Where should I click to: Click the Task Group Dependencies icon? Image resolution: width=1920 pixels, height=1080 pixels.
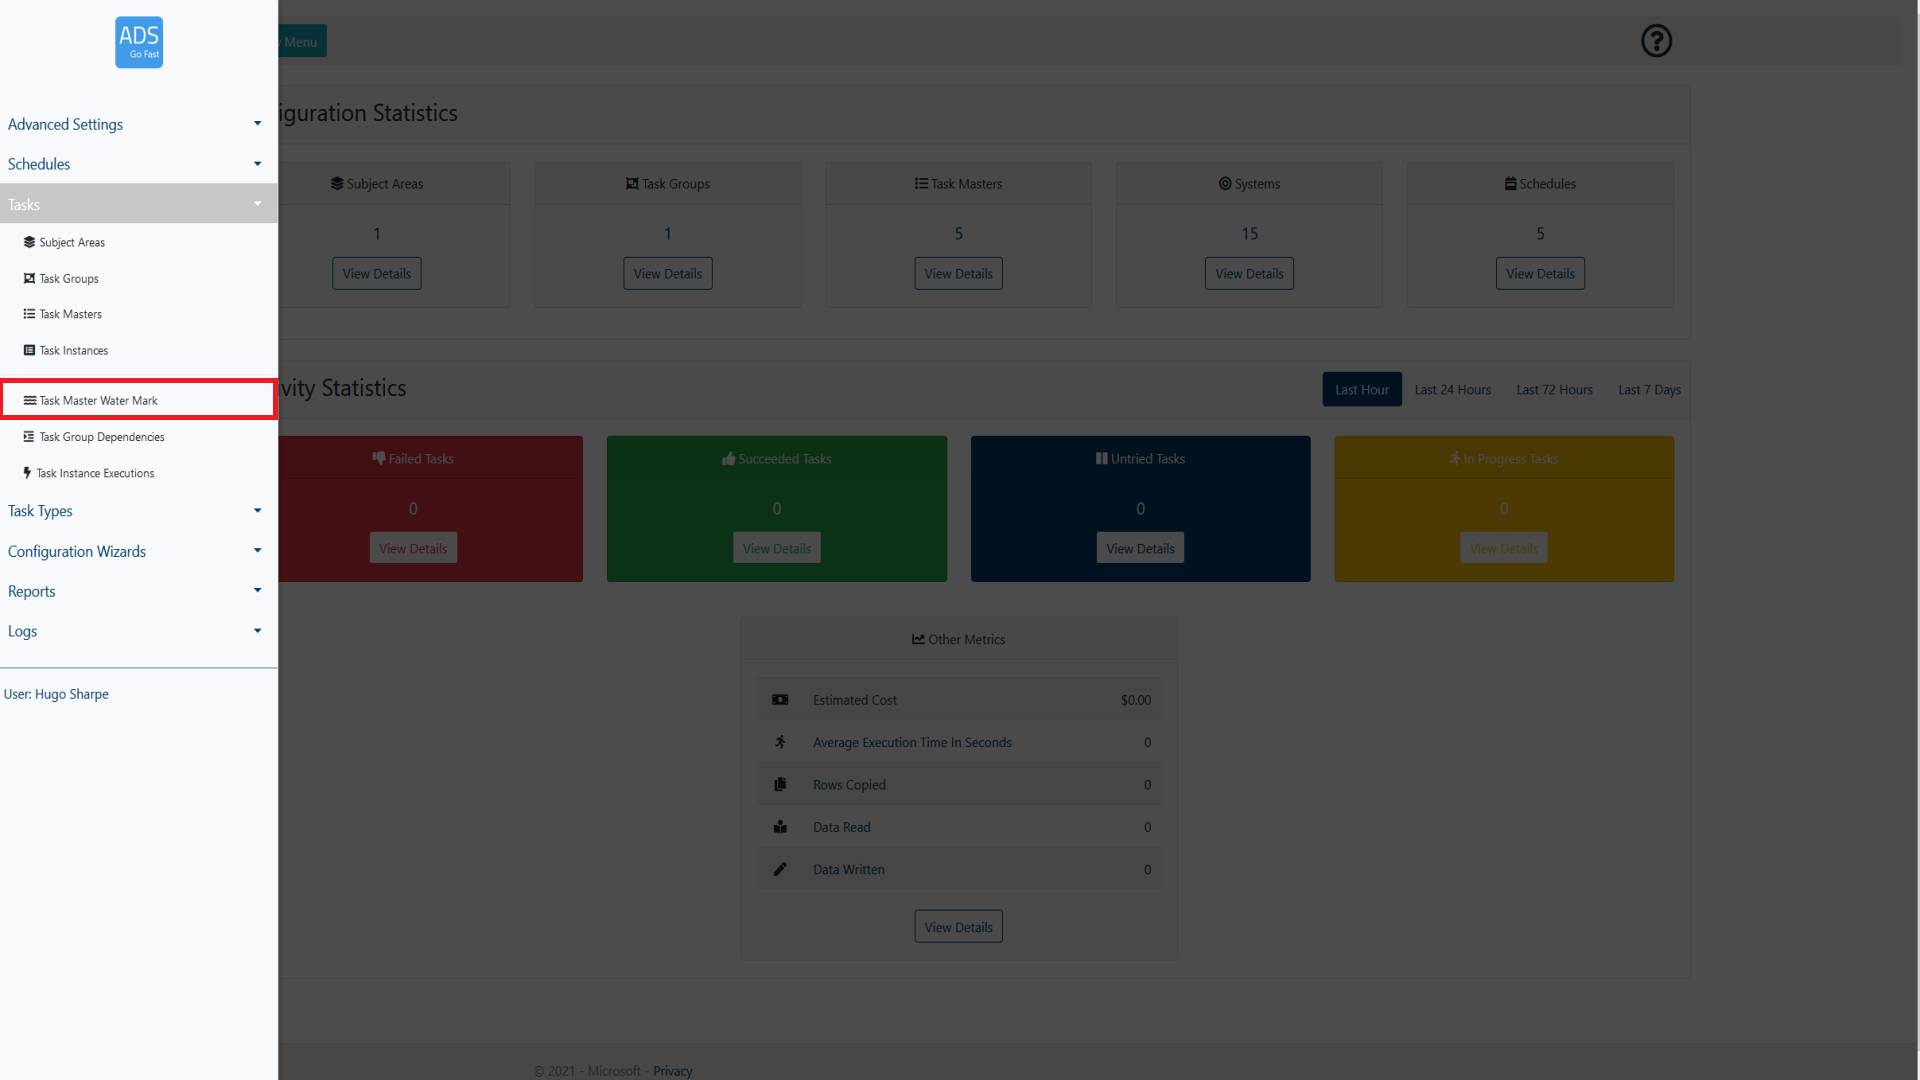(x=29, y=437)
